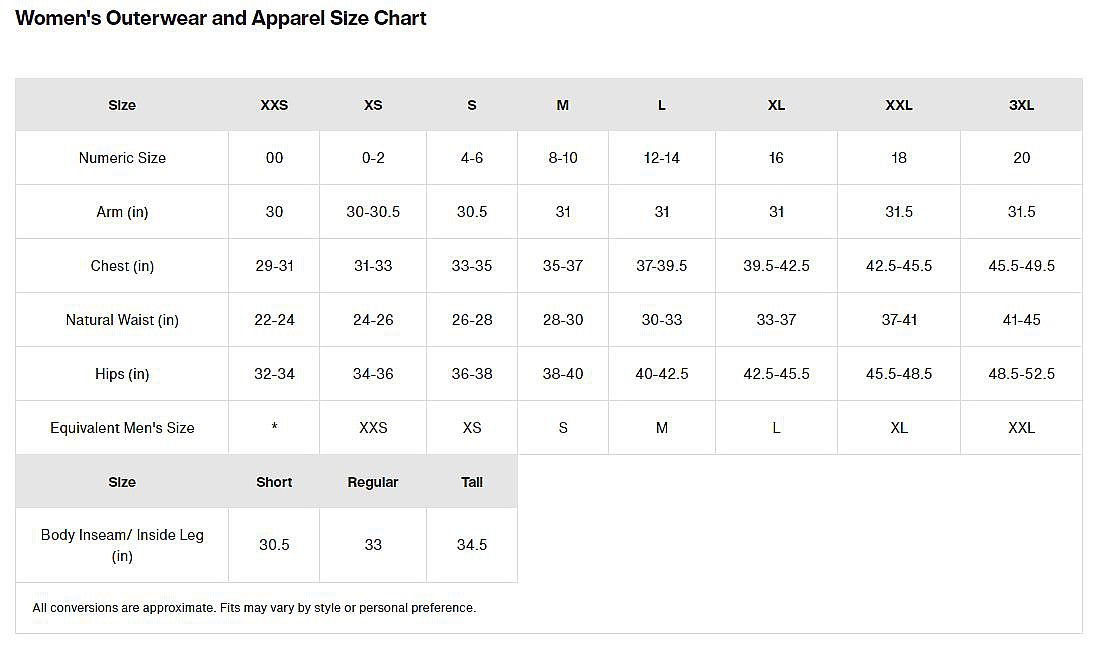Click the Arm (in) row label
Image resolution: width=1098 pixels, height=651 pixels.
(122, 212)
